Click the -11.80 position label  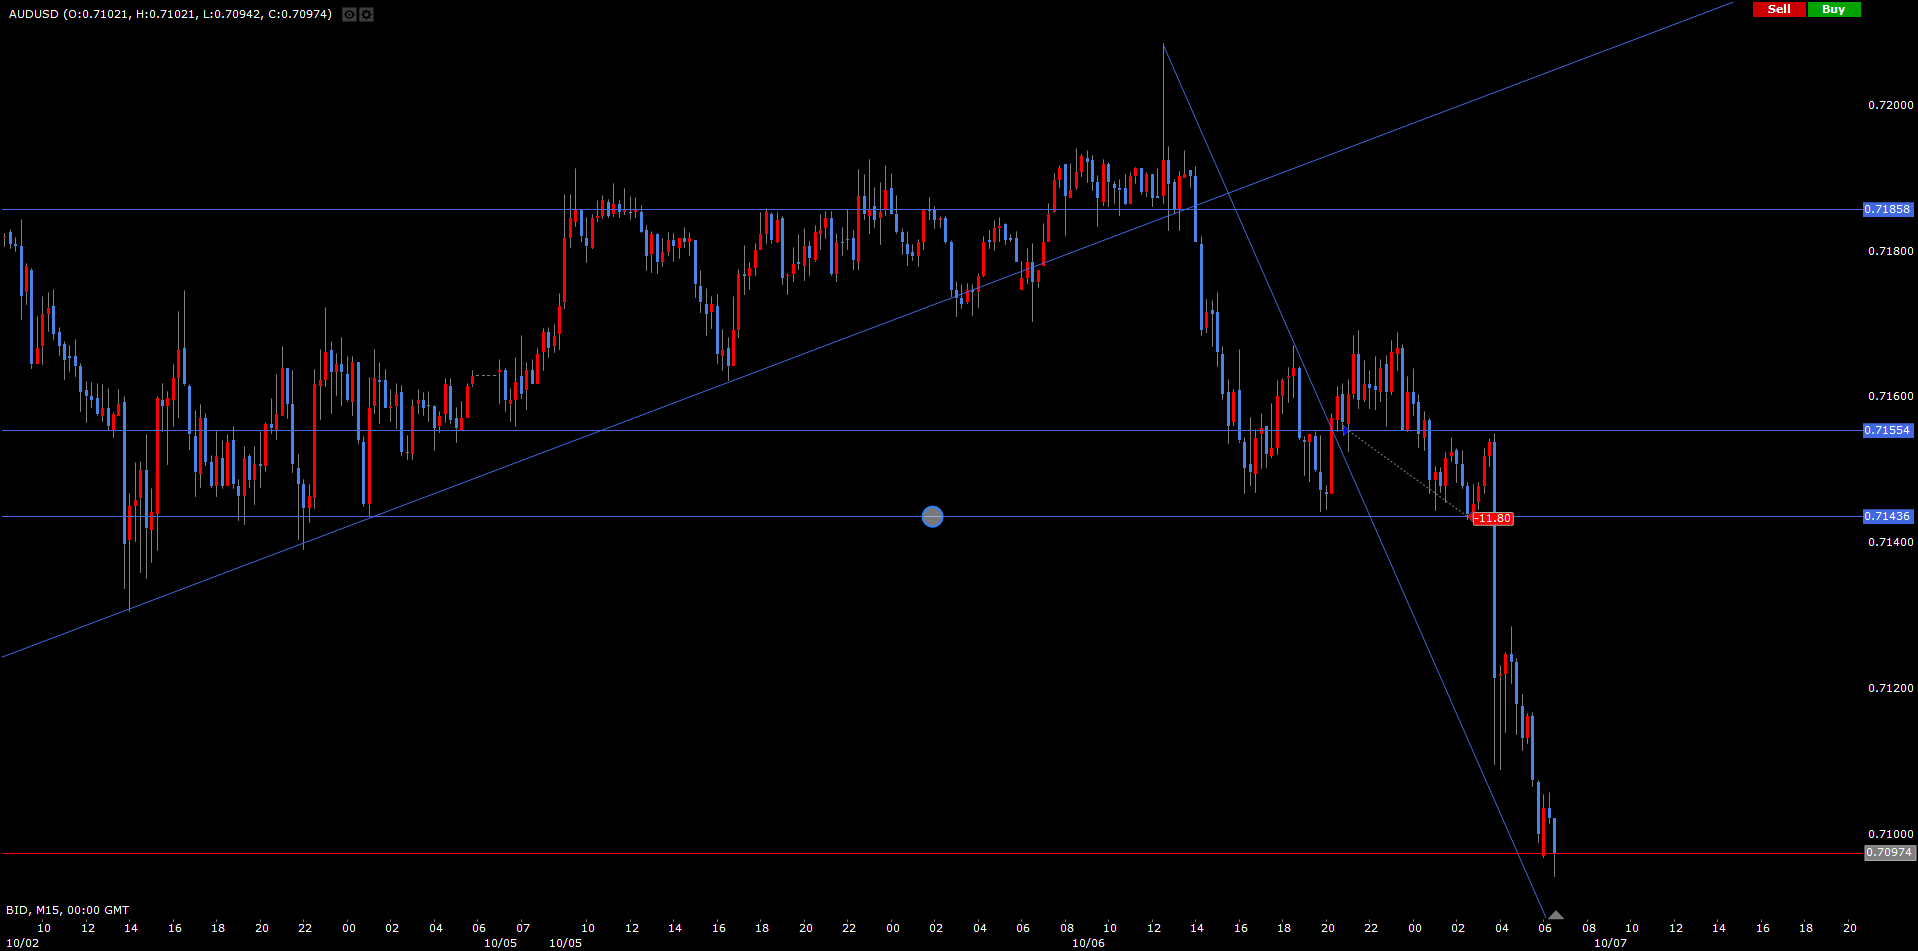point(1493,519)
